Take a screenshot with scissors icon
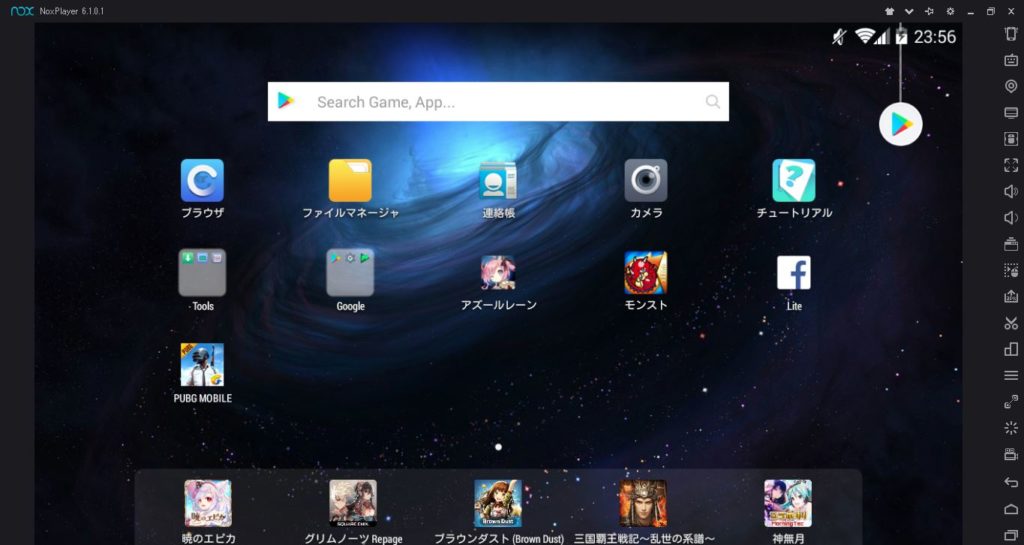 coord(1011,323)
